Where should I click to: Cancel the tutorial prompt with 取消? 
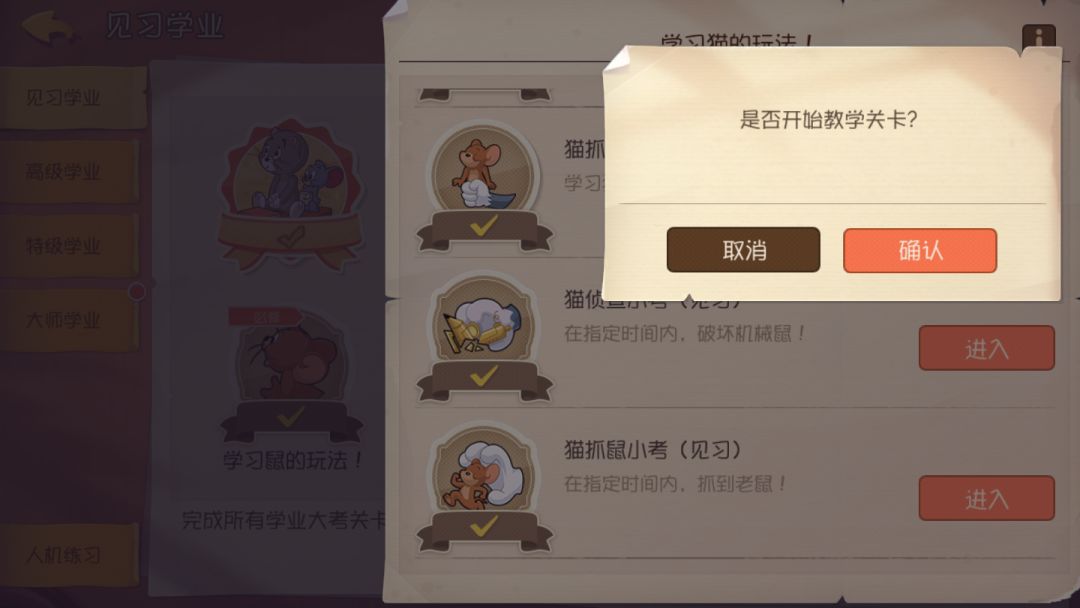743,250
